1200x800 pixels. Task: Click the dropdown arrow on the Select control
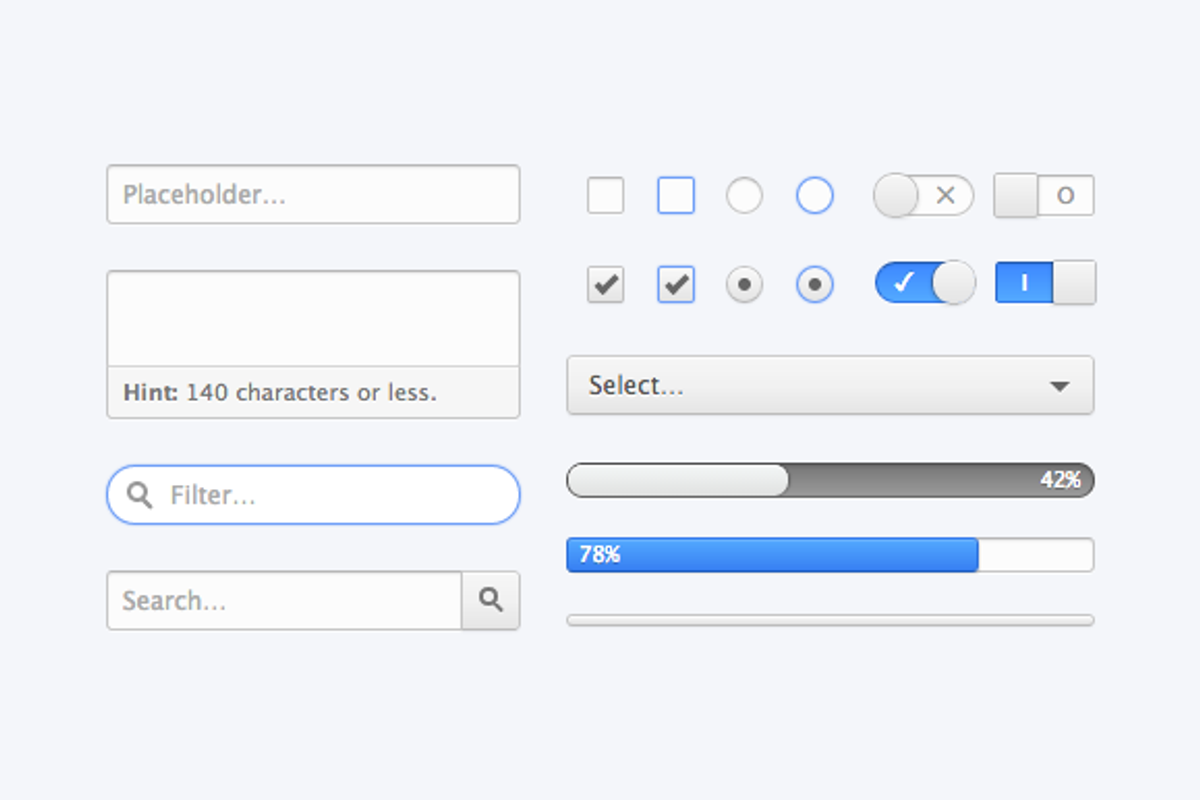[x=1062, y=385]
